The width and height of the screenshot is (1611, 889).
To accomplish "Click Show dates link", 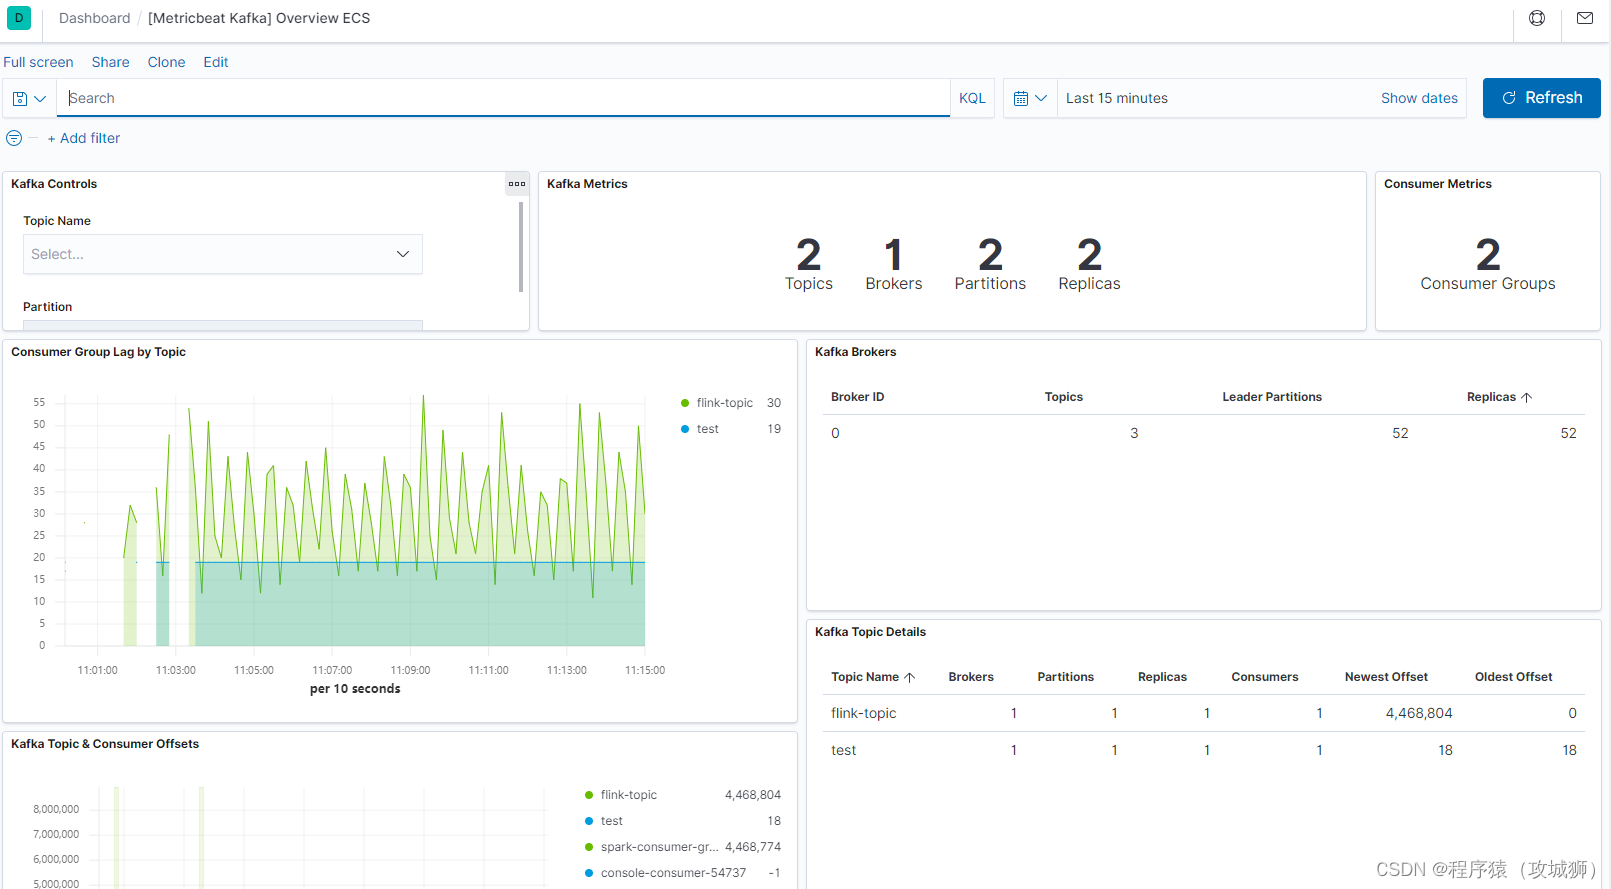I will (1419, 98).
